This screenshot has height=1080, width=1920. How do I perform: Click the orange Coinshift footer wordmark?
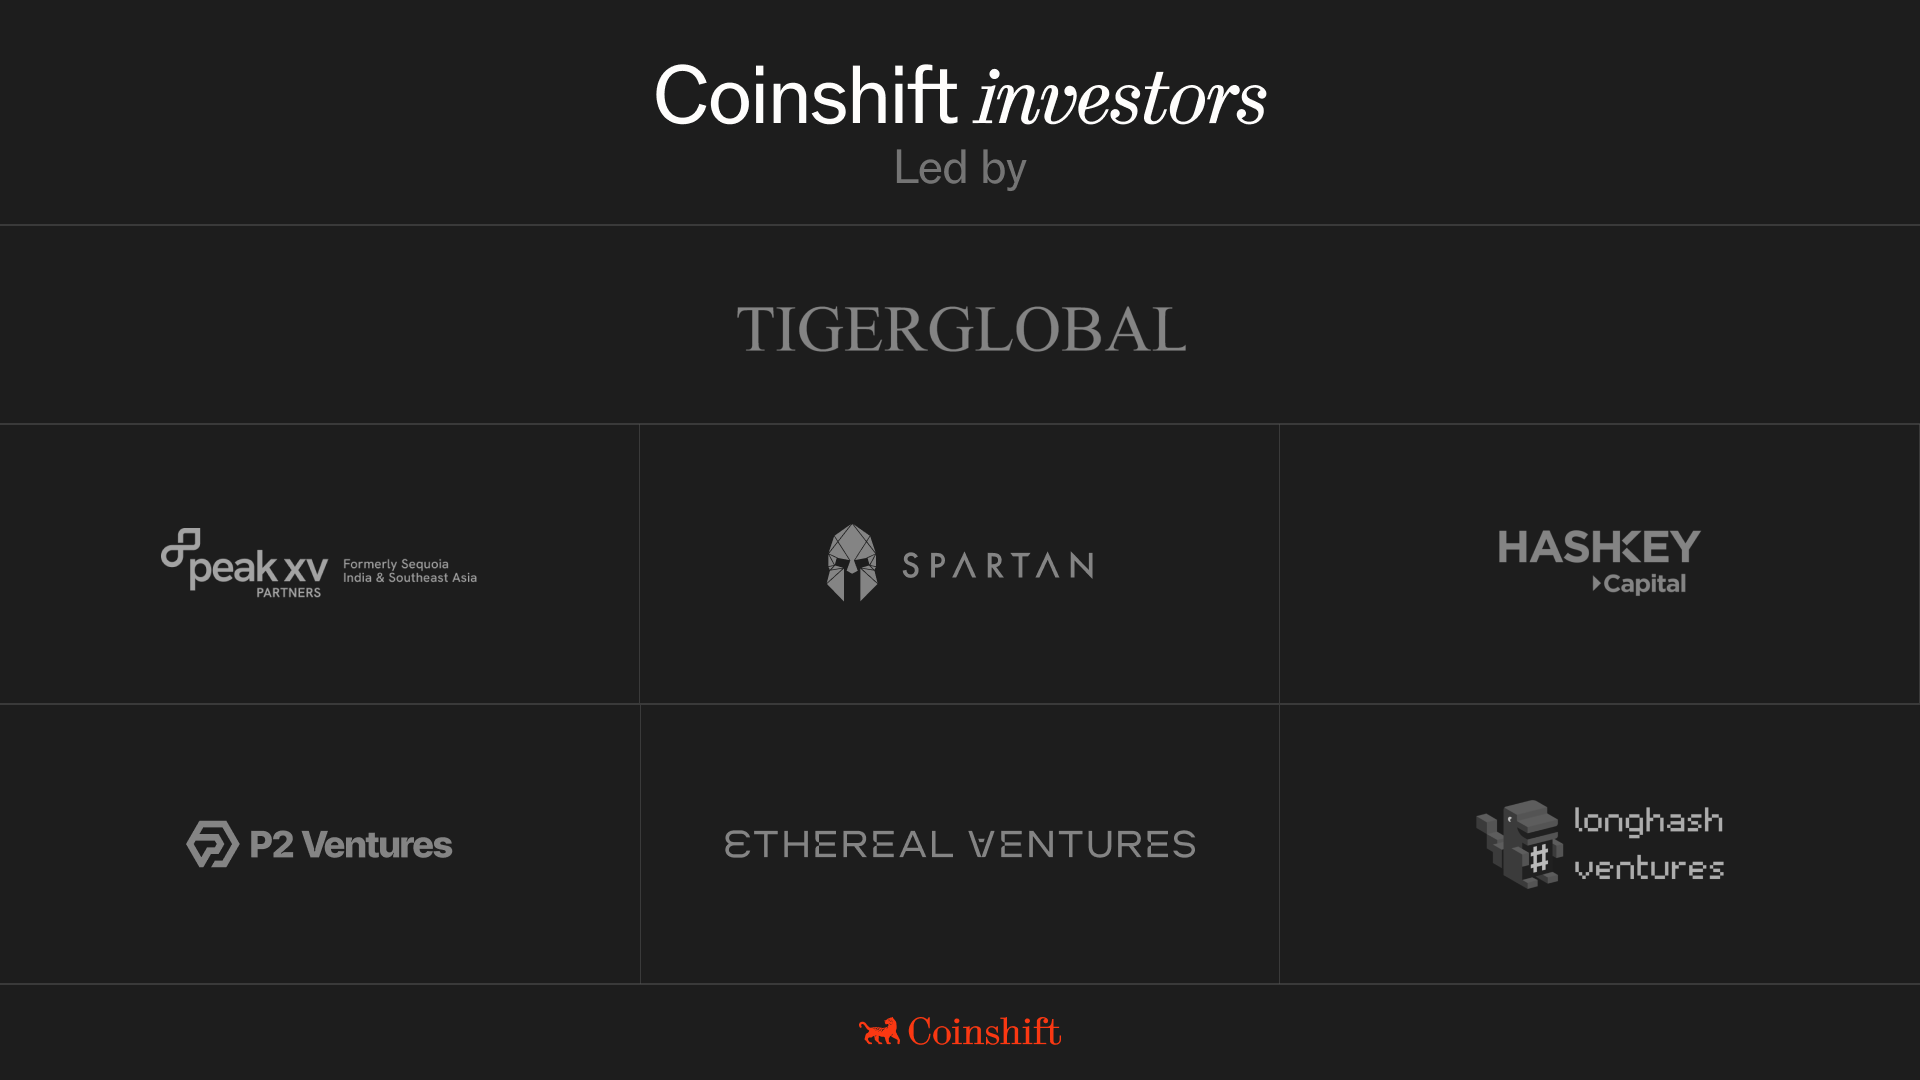pos(984,1031)
